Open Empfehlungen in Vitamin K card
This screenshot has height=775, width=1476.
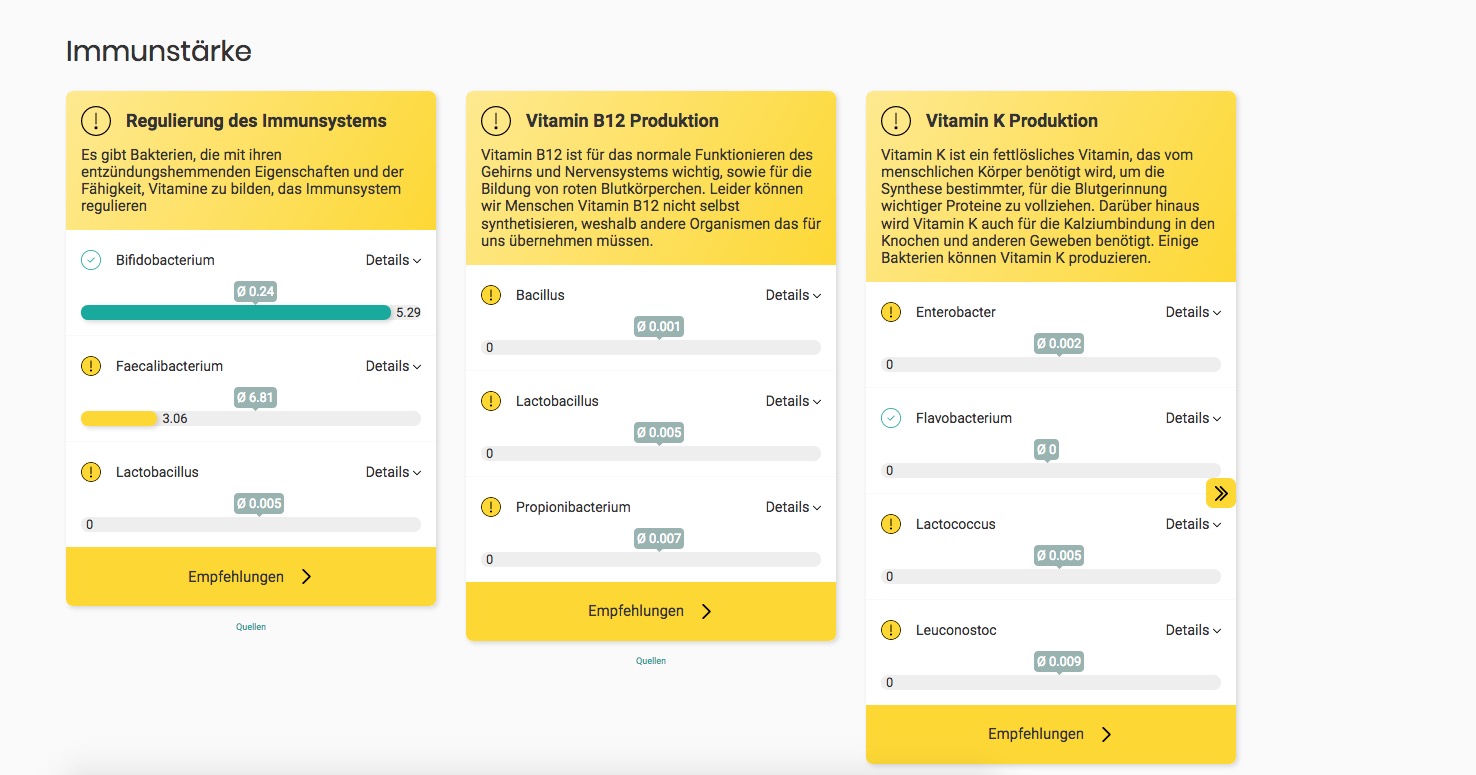1051,734
